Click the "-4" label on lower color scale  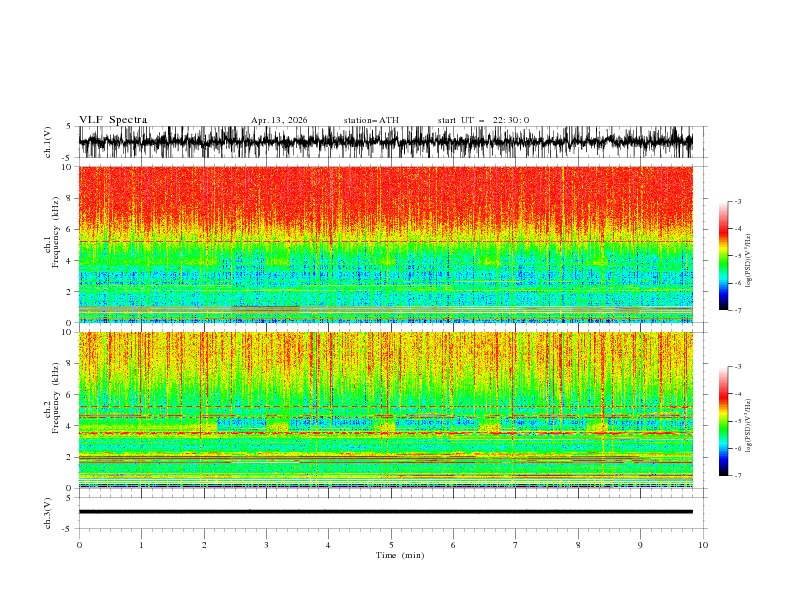tap(737, 394)
